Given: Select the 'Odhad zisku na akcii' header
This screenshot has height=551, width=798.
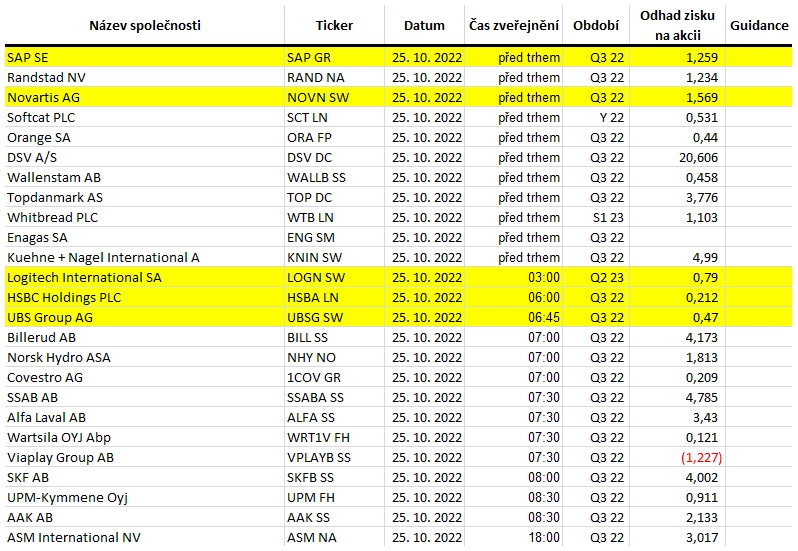Looking at the screenshot, I should coord(677,25).
